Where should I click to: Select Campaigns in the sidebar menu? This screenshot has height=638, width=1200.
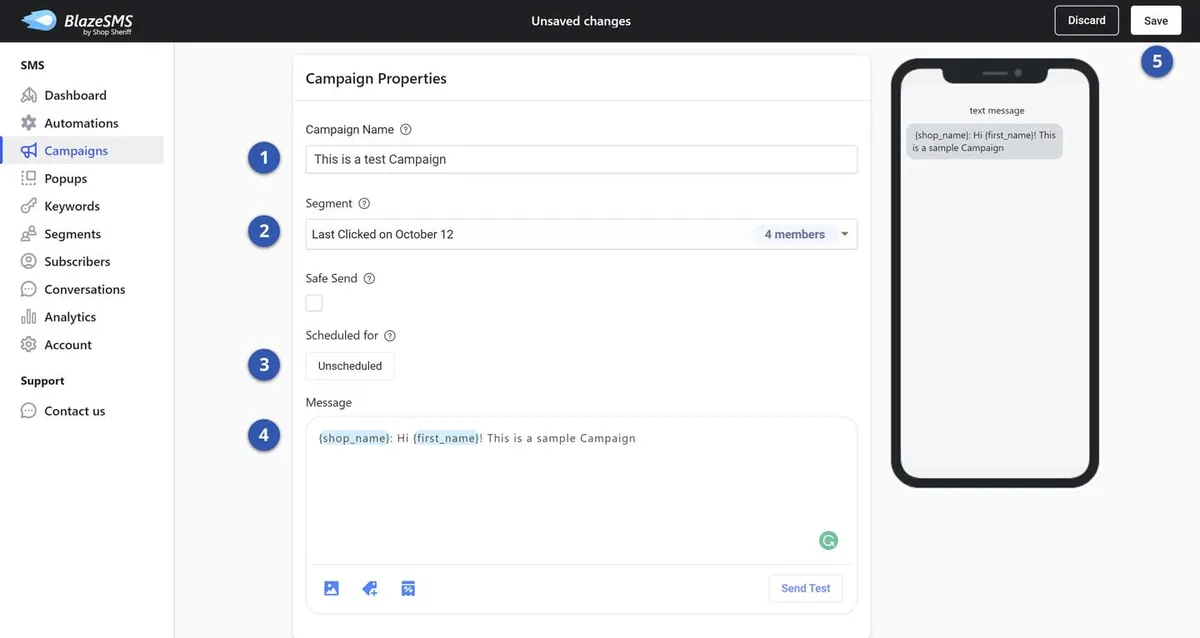(x=75, y=149)
